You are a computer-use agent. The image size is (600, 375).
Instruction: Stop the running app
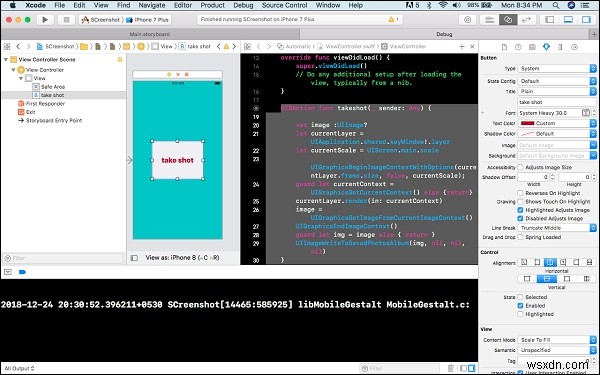tap(66, 20)
